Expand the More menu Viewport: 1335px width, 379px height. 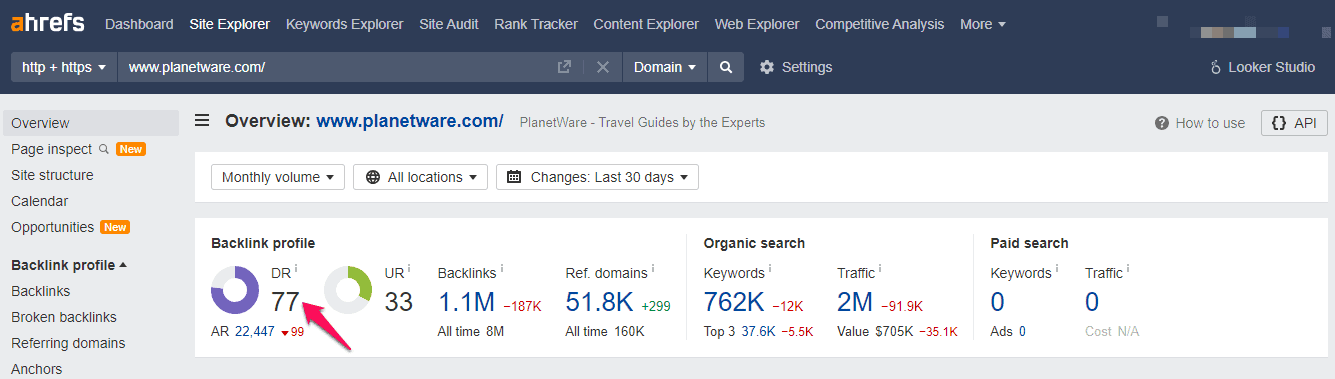coord(983,24)
